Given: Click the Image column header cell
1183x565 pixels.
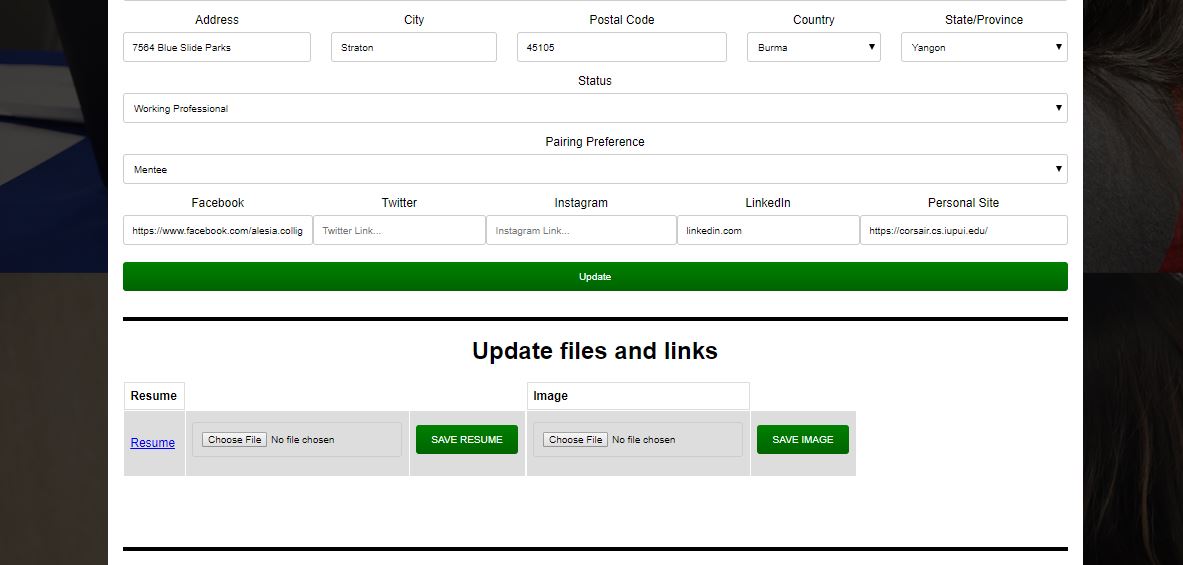Looking at the screenshot, I should click(637, 396).
